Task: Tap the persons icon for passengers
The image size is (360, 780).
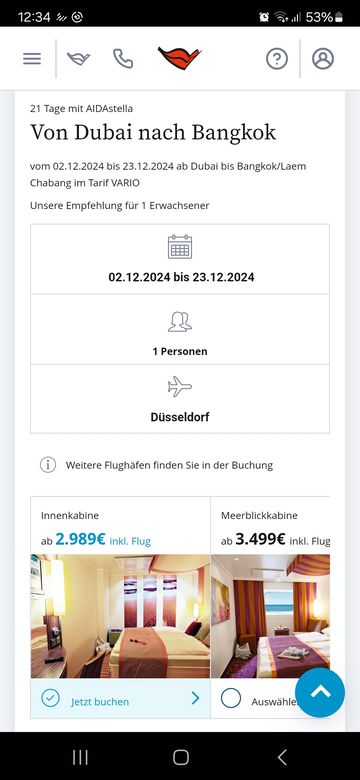Action: [x=180, y=321]
